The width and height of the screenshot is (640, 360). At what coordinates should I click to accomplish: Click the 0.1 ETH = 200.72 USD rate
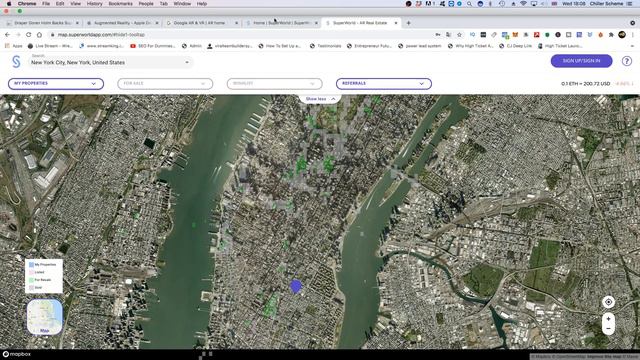pos(585,84)
